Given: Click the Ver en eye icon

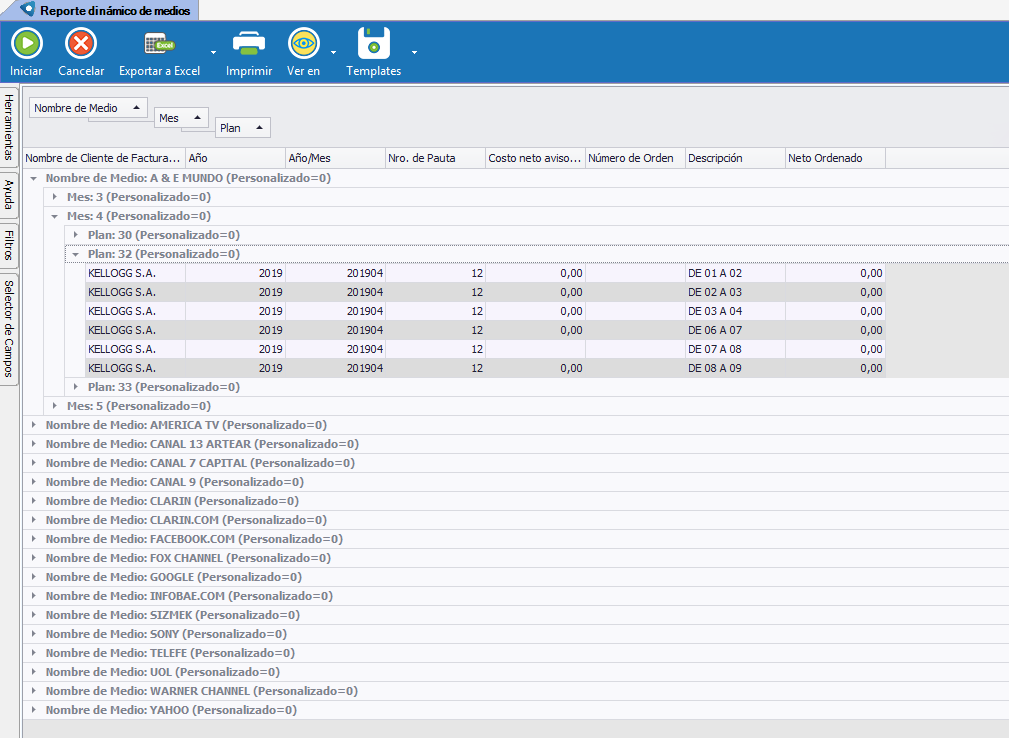Looking at the screenshot, I should (x=303, y=44).
